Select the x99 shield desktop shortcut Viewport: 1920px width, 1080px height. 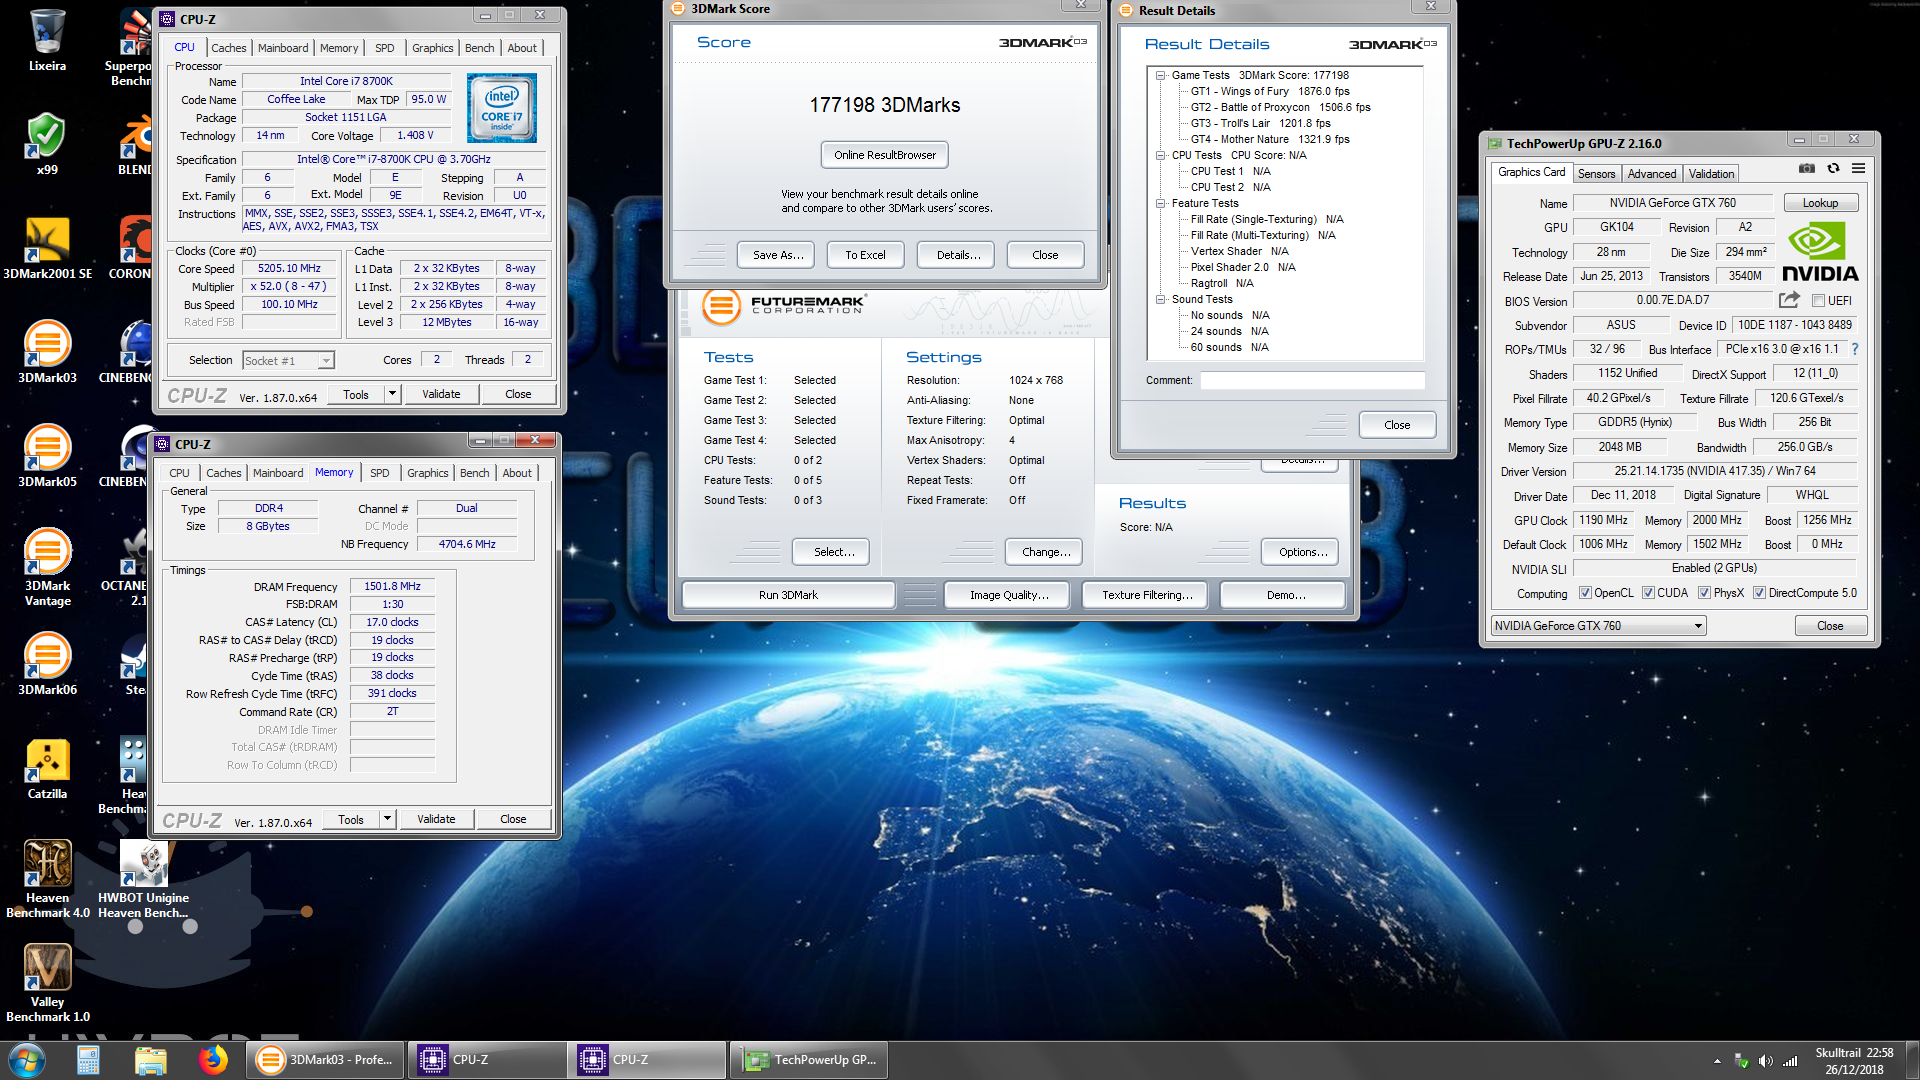[x=47, y=145]
